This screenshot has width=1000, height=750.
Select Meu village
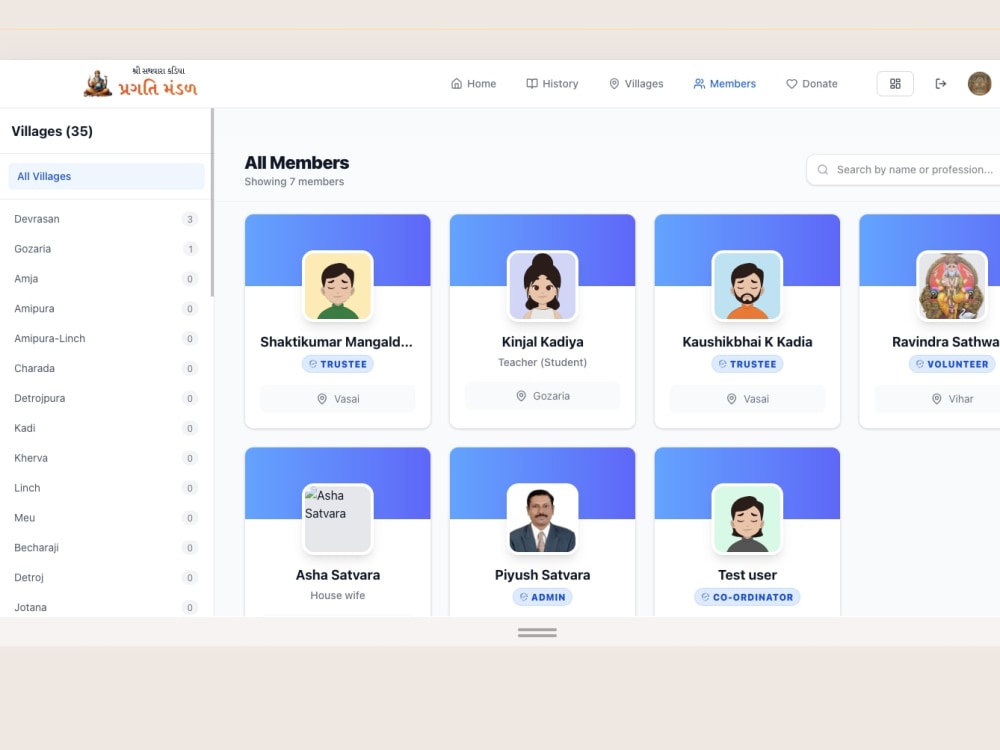click(x=106, y=518)
